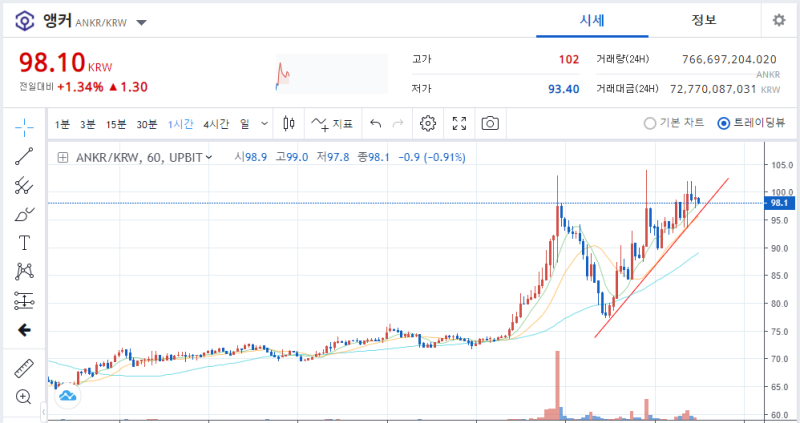
Task: Collapse the side panel arrow at bottom left
Action: point(43,412)
